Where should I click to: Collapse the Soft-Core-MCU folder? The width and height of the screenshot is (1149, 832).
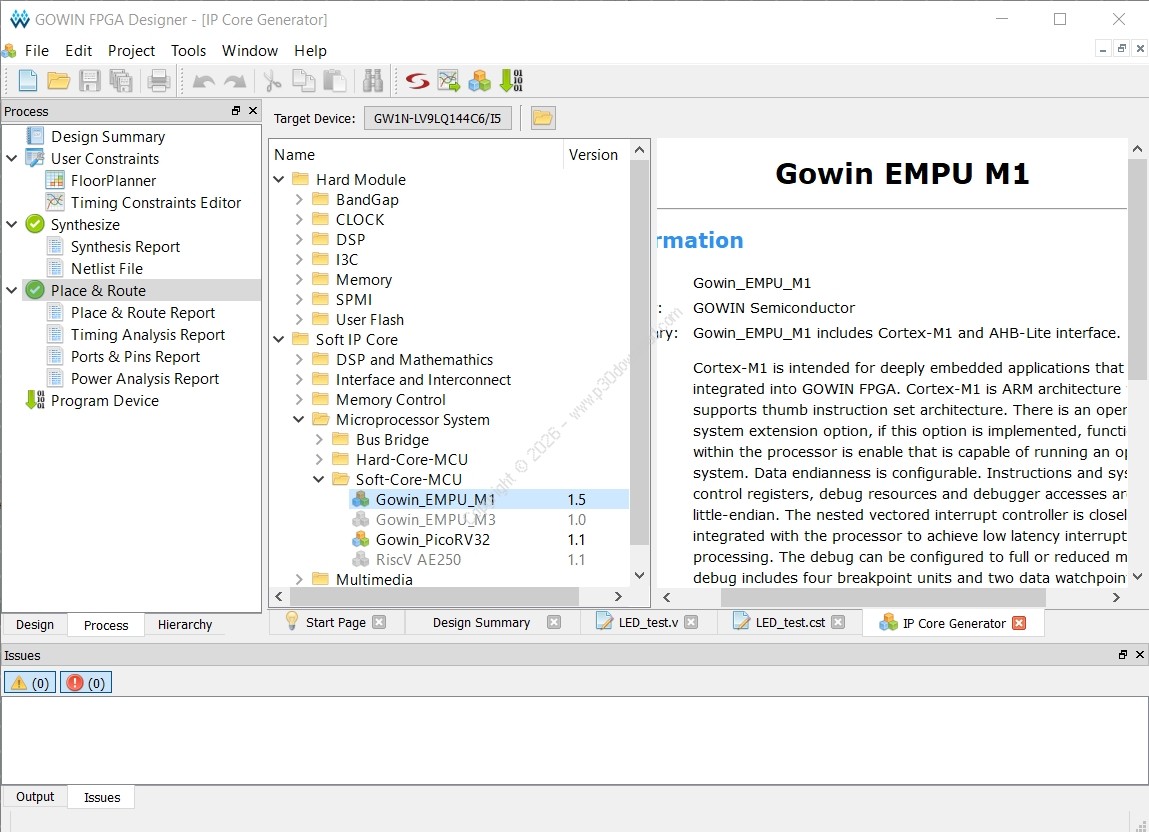coord(319,479)
